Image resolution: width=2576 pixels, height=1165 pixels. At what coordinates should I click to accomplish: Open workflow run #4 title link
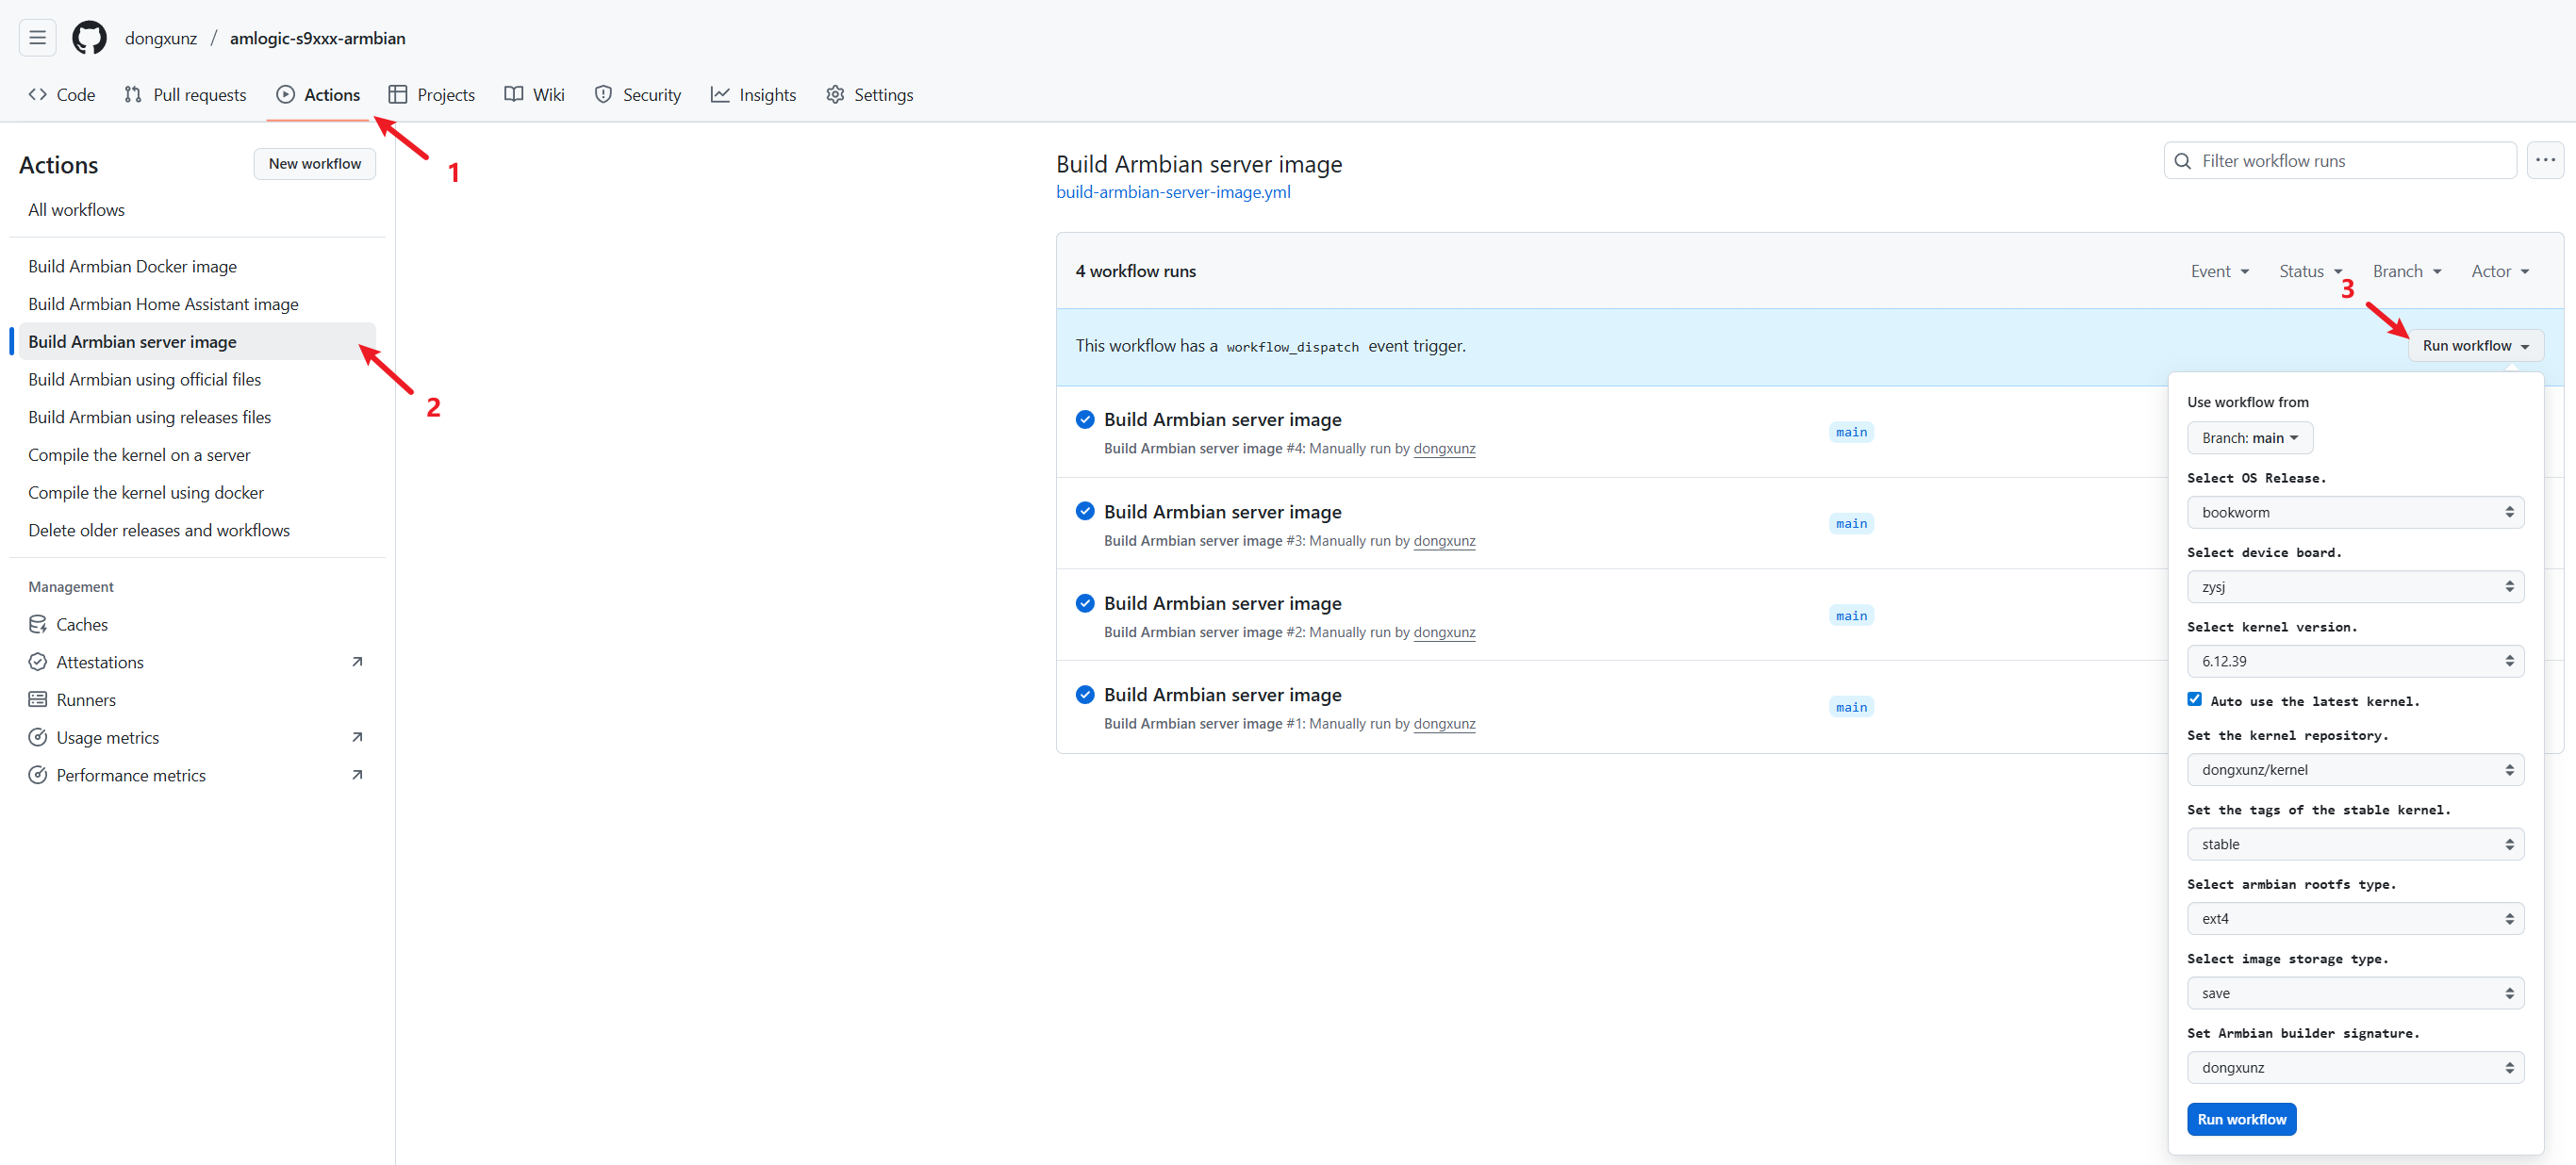(x=1222, y=419)
